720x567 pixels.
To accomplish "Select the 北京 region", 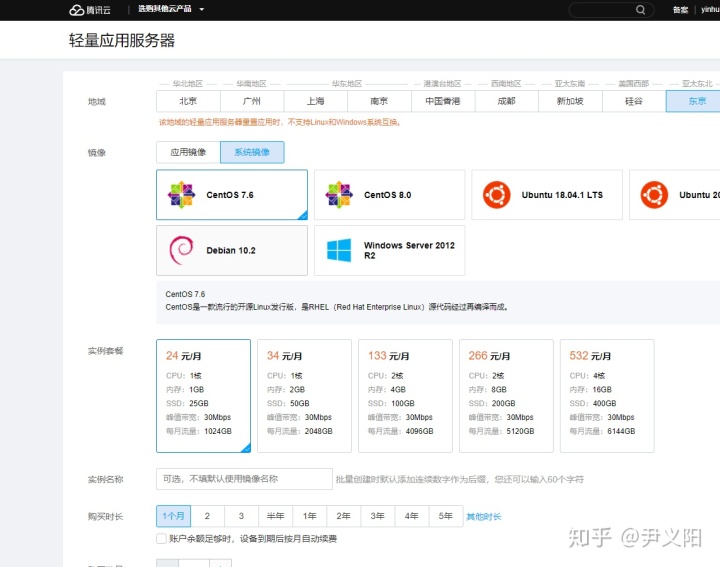I will tap(188, 101).
